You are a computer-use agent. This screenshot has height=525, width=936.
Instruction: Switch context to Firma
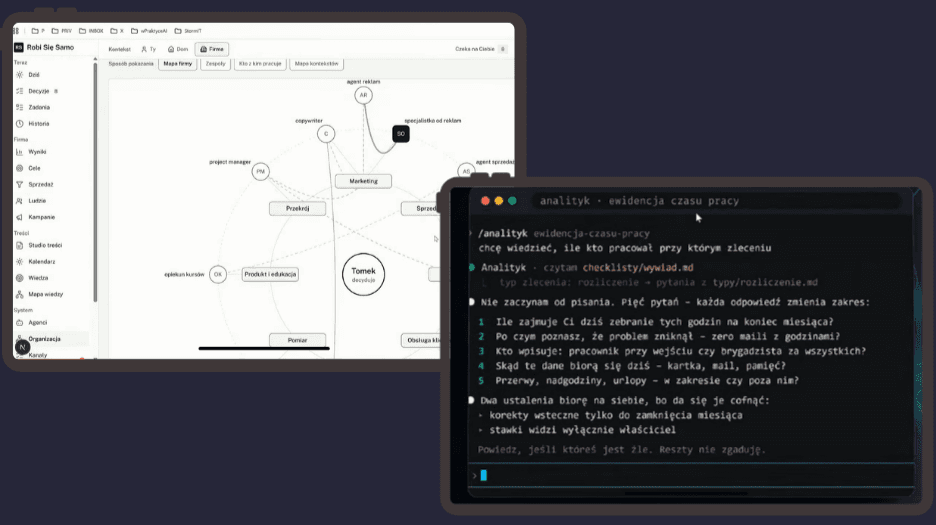(x=212, y=49)
